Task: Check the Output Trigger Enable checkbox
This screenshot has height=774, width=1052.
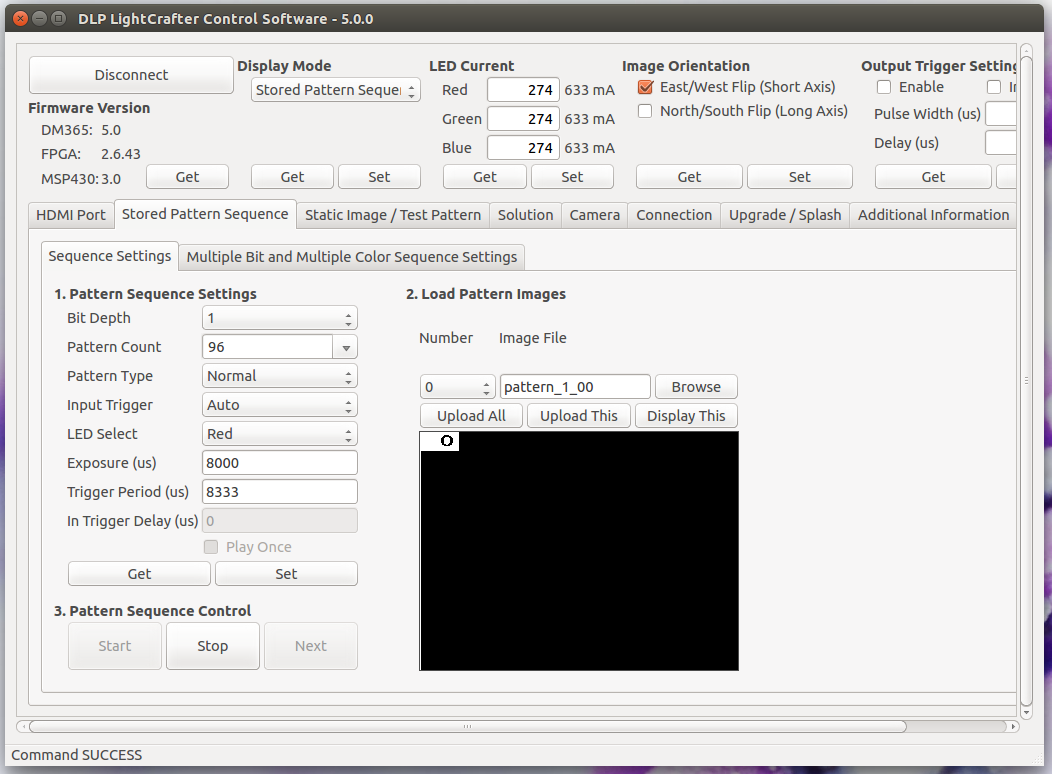Action: pyautogui.click(x=884, y=87)
